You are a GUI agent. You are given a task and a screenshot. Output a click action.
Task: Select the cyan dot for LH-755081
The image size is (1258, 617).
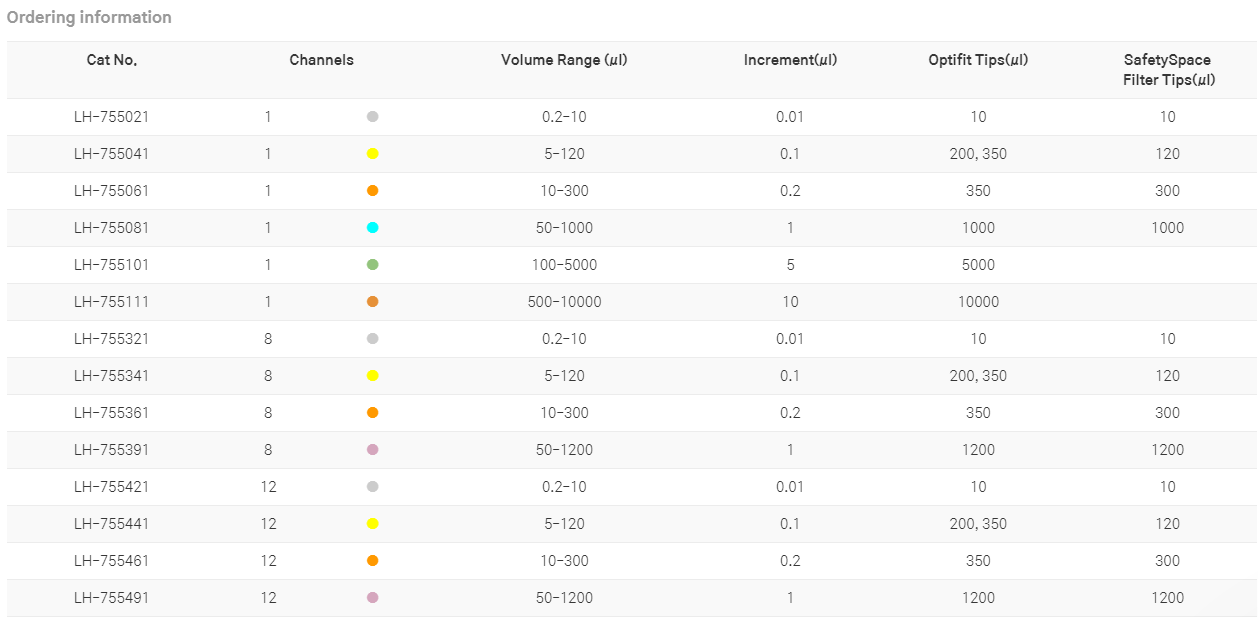pos(372,228)
